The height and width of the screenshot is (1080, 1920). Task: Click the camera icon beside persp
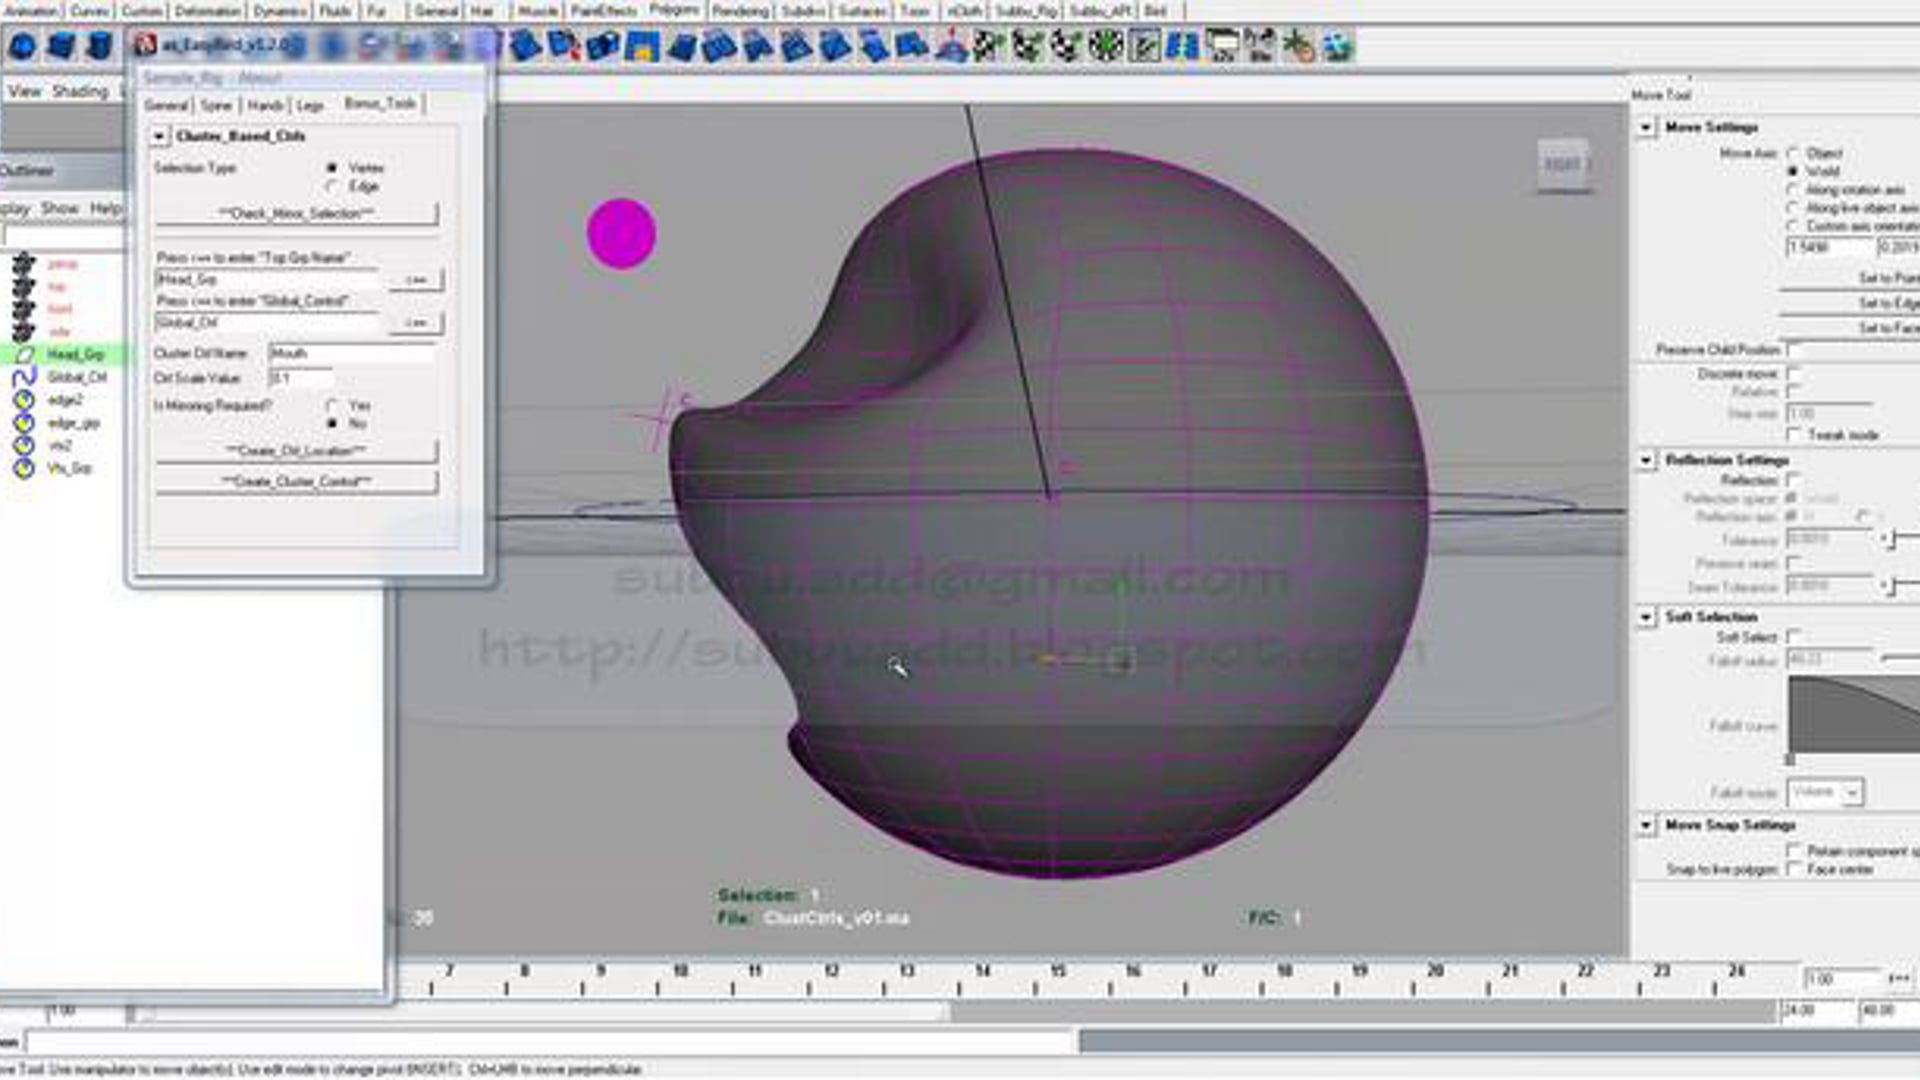click(x=24, y=264)
